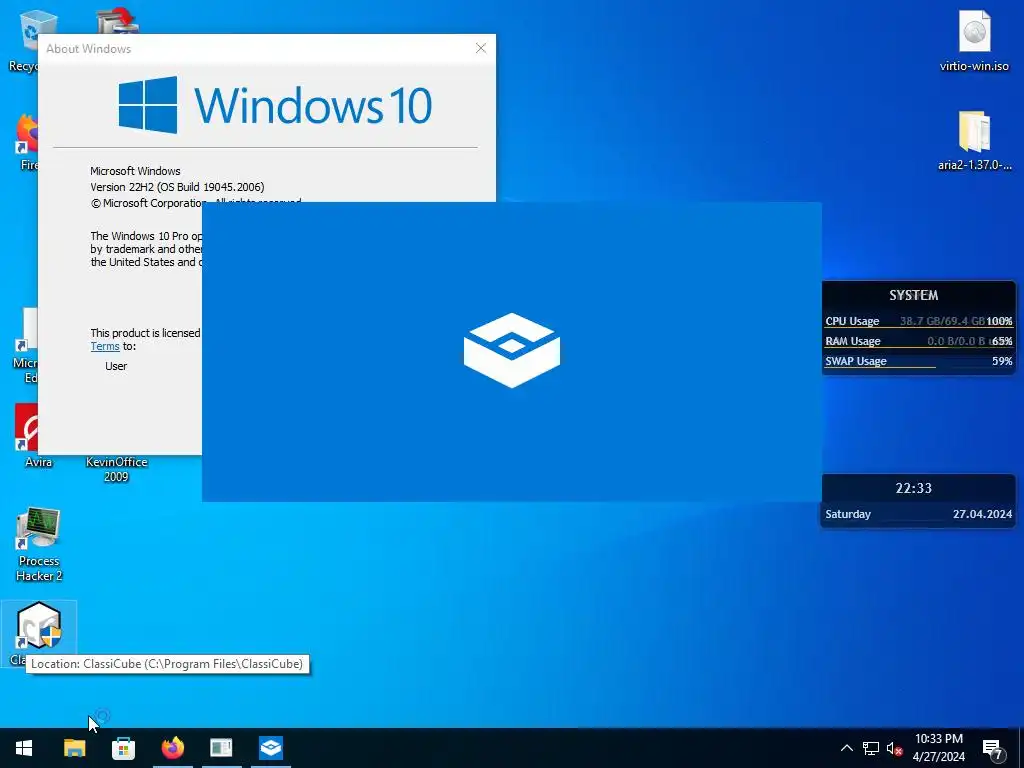Click the KevinOffice 2009 desktop label
Image resolution: width=1024 pixels, height=768 pixels.
116,469
